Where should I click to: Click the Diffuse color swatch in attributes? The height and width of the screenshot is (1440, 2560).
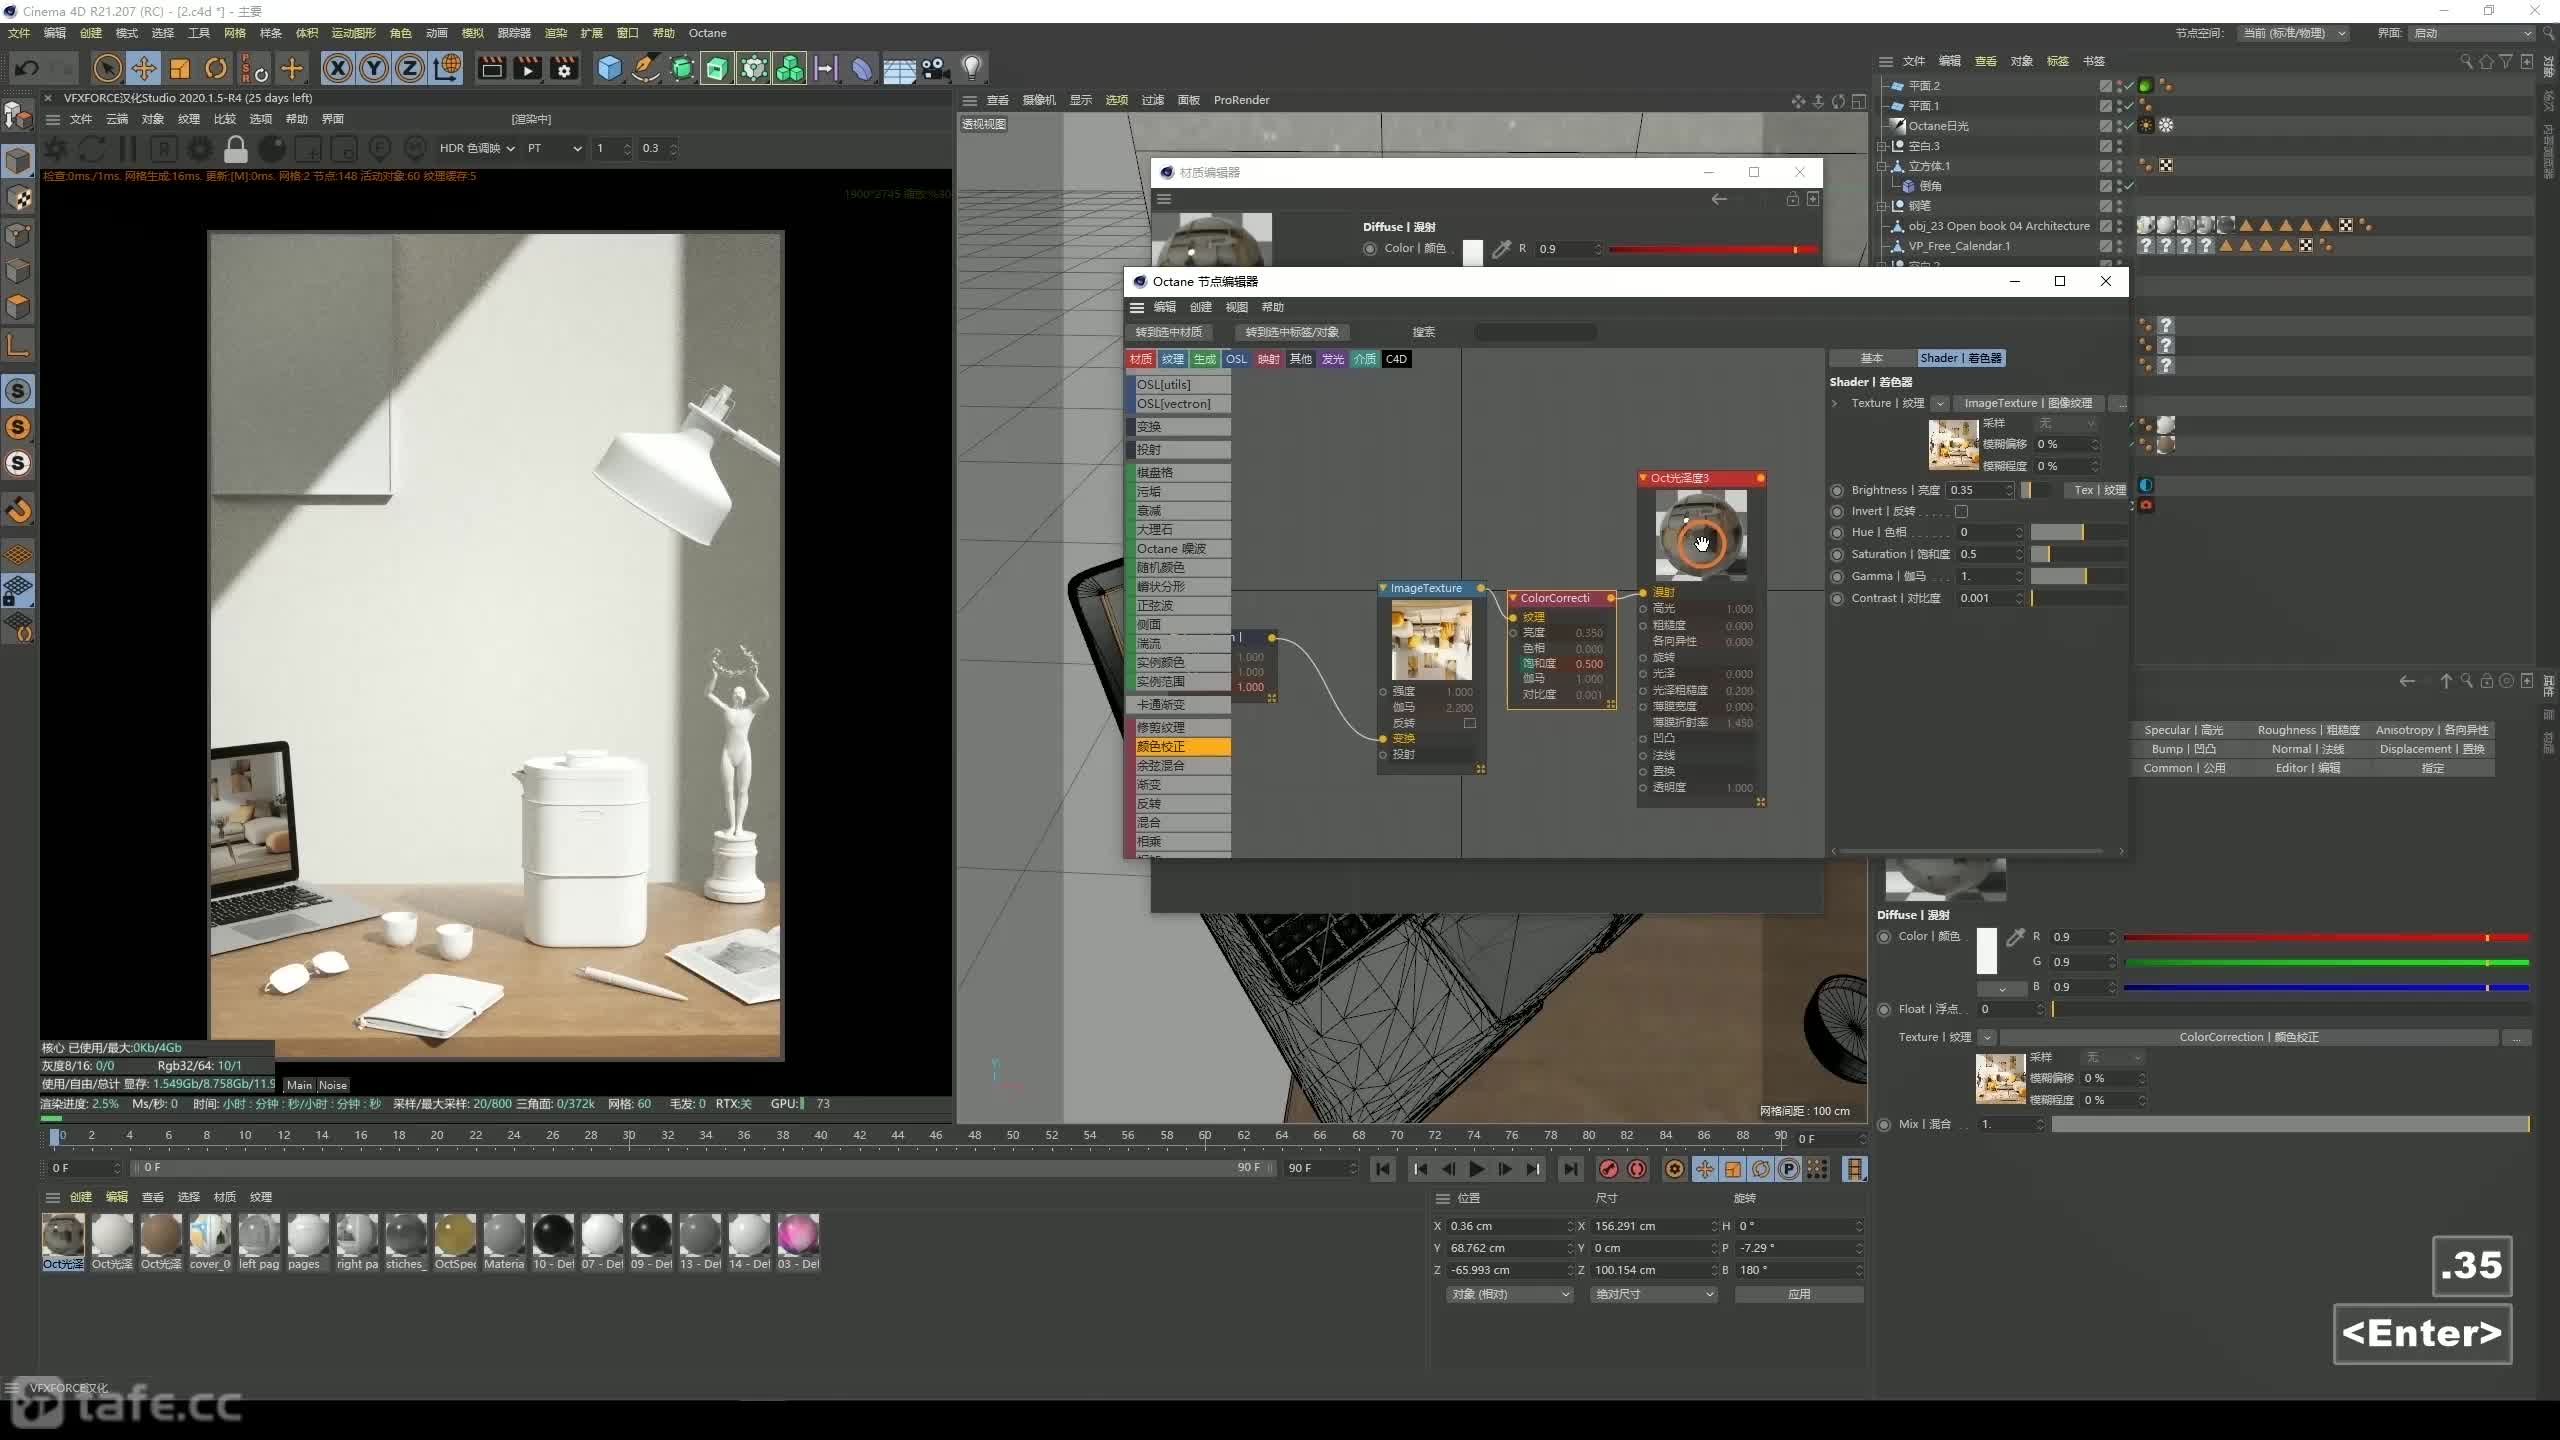pos(1987,950)
